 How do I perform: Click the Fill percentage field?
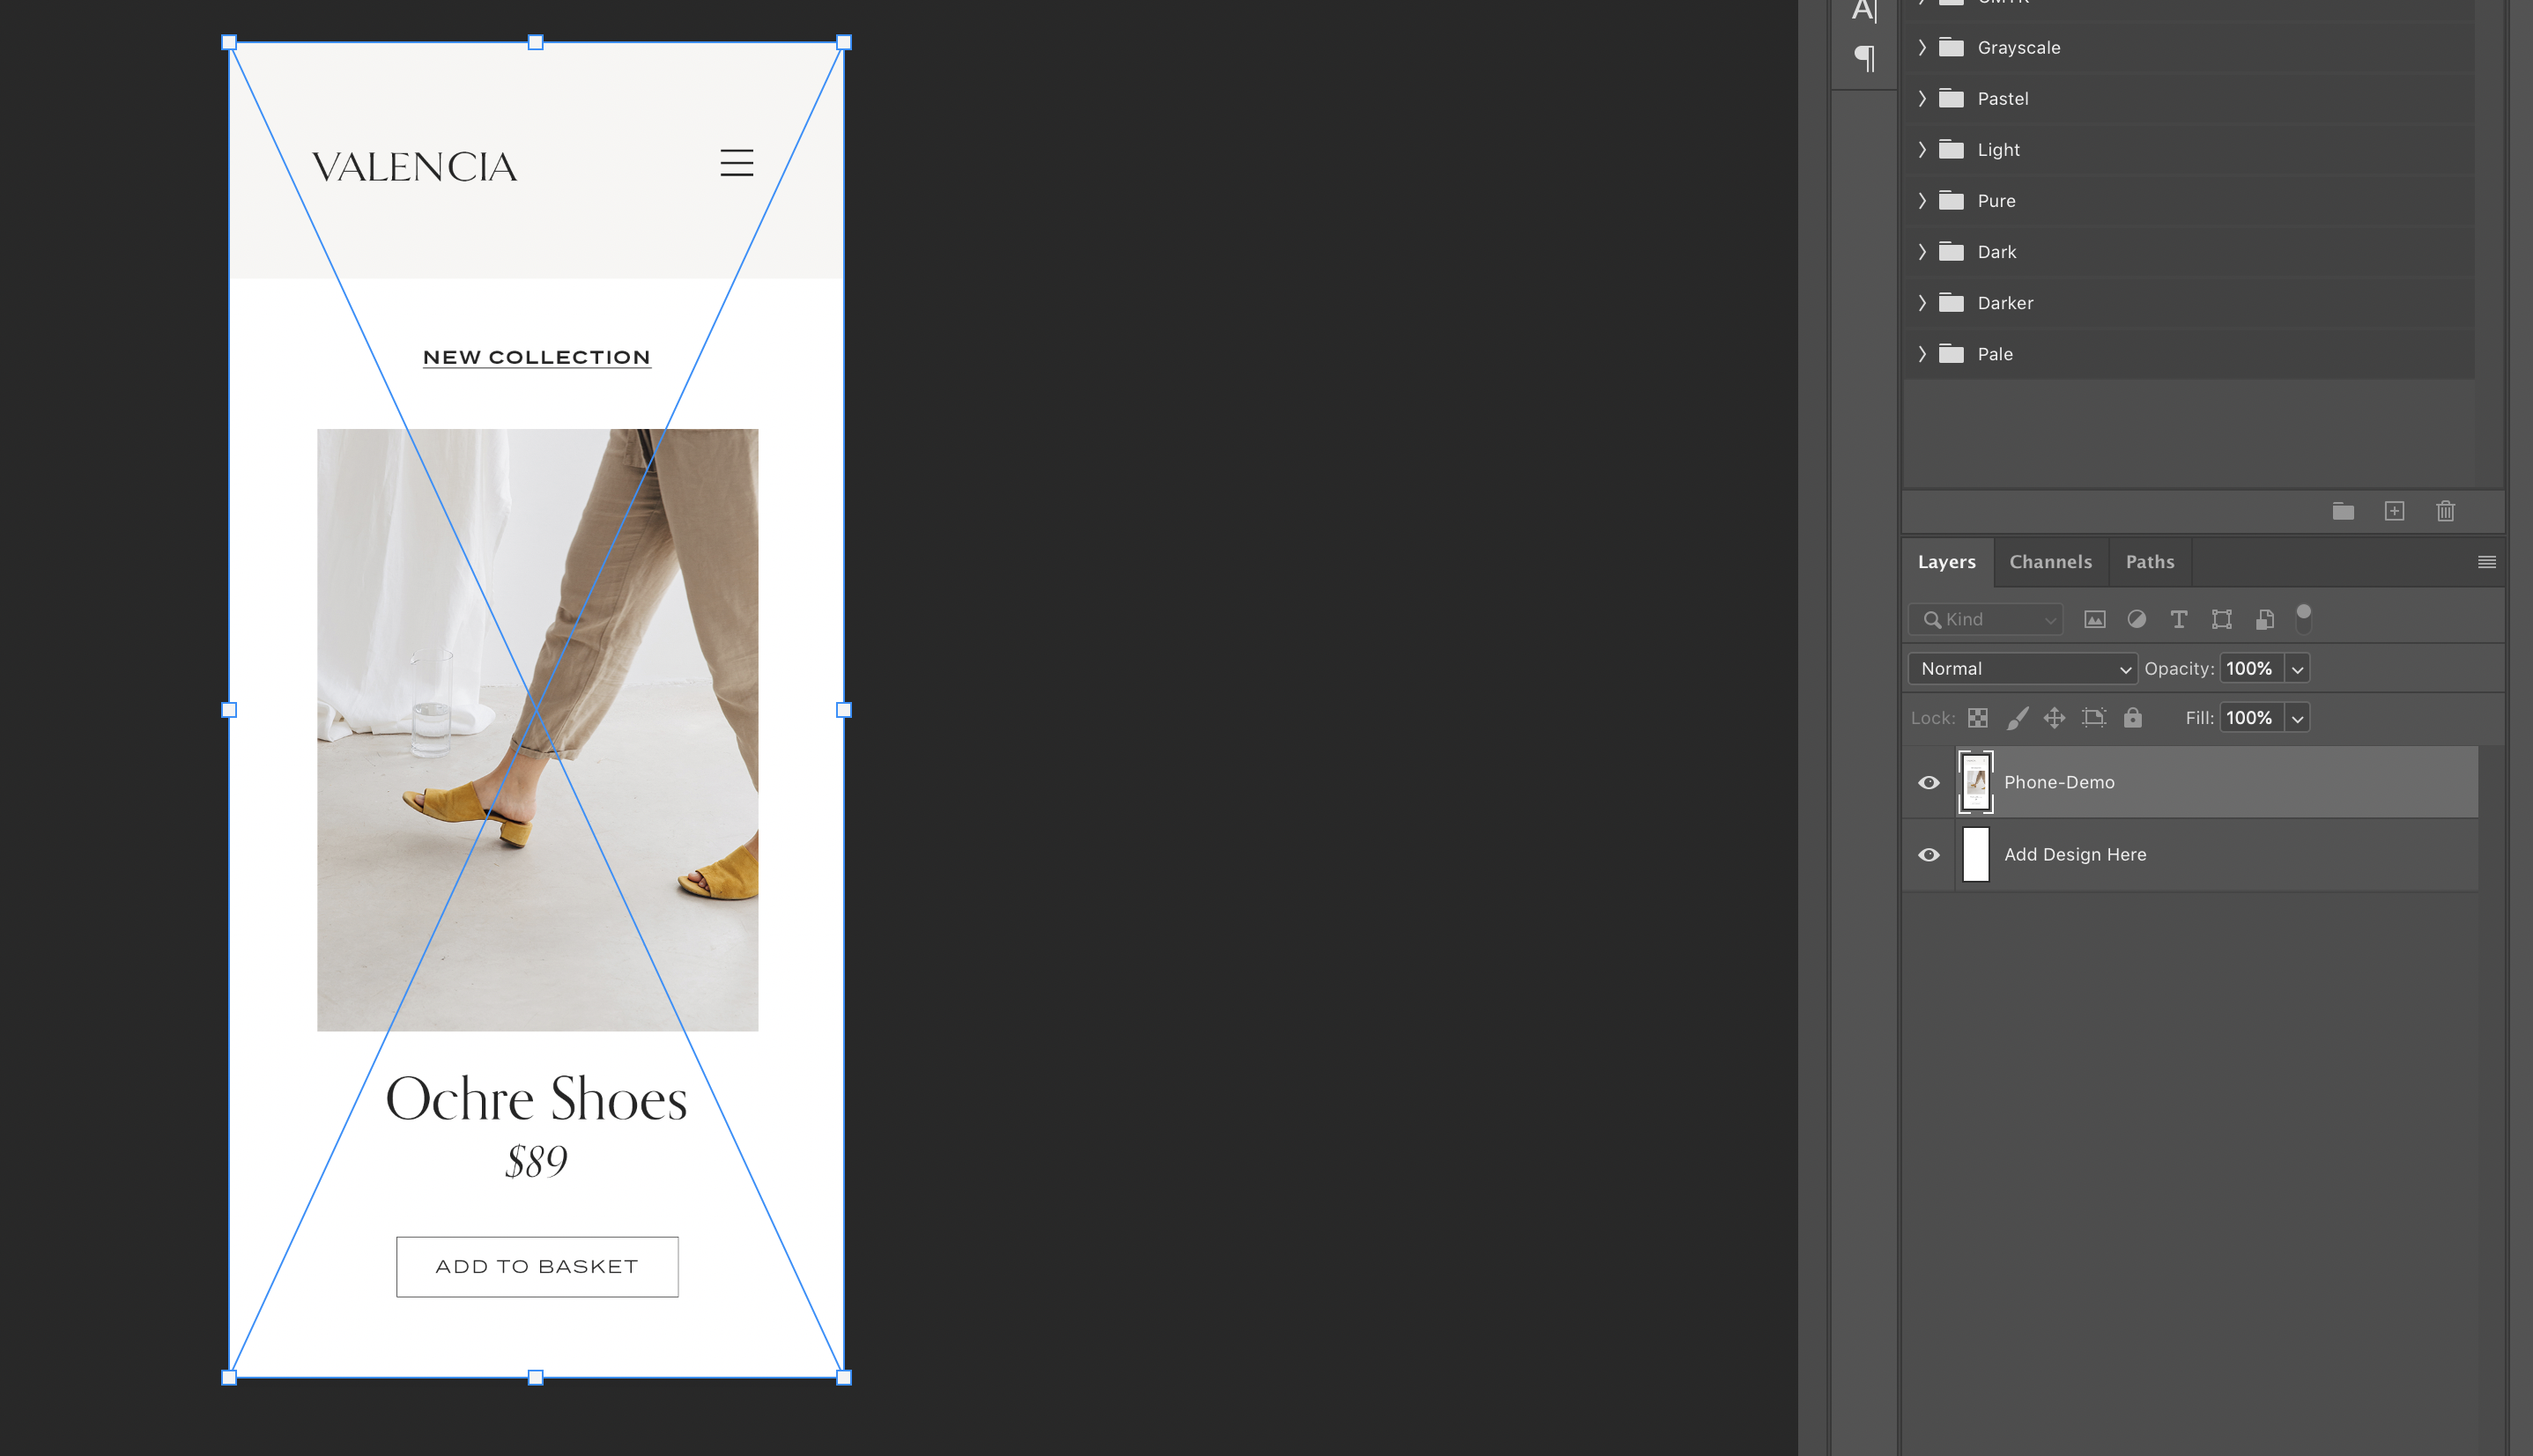tap(2249, 717)
